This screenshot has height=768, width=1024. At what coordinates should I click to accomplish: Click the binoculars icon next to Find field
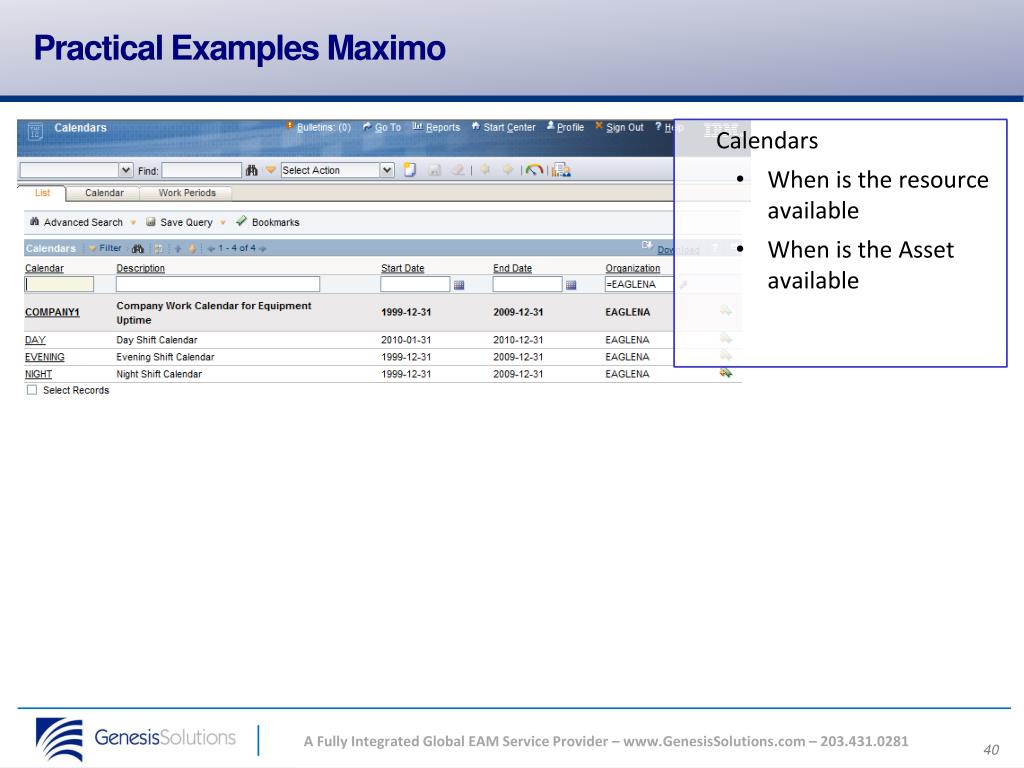(251, 170)
